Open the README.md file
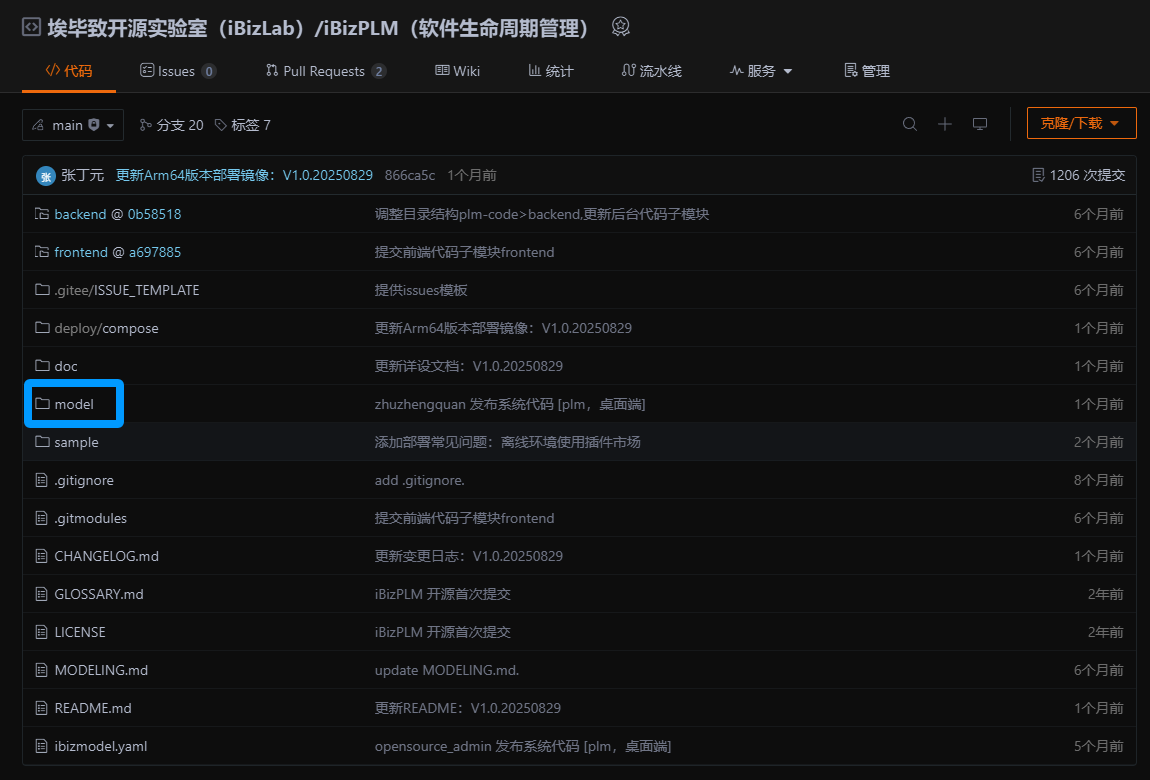 [x=93, y=708]
